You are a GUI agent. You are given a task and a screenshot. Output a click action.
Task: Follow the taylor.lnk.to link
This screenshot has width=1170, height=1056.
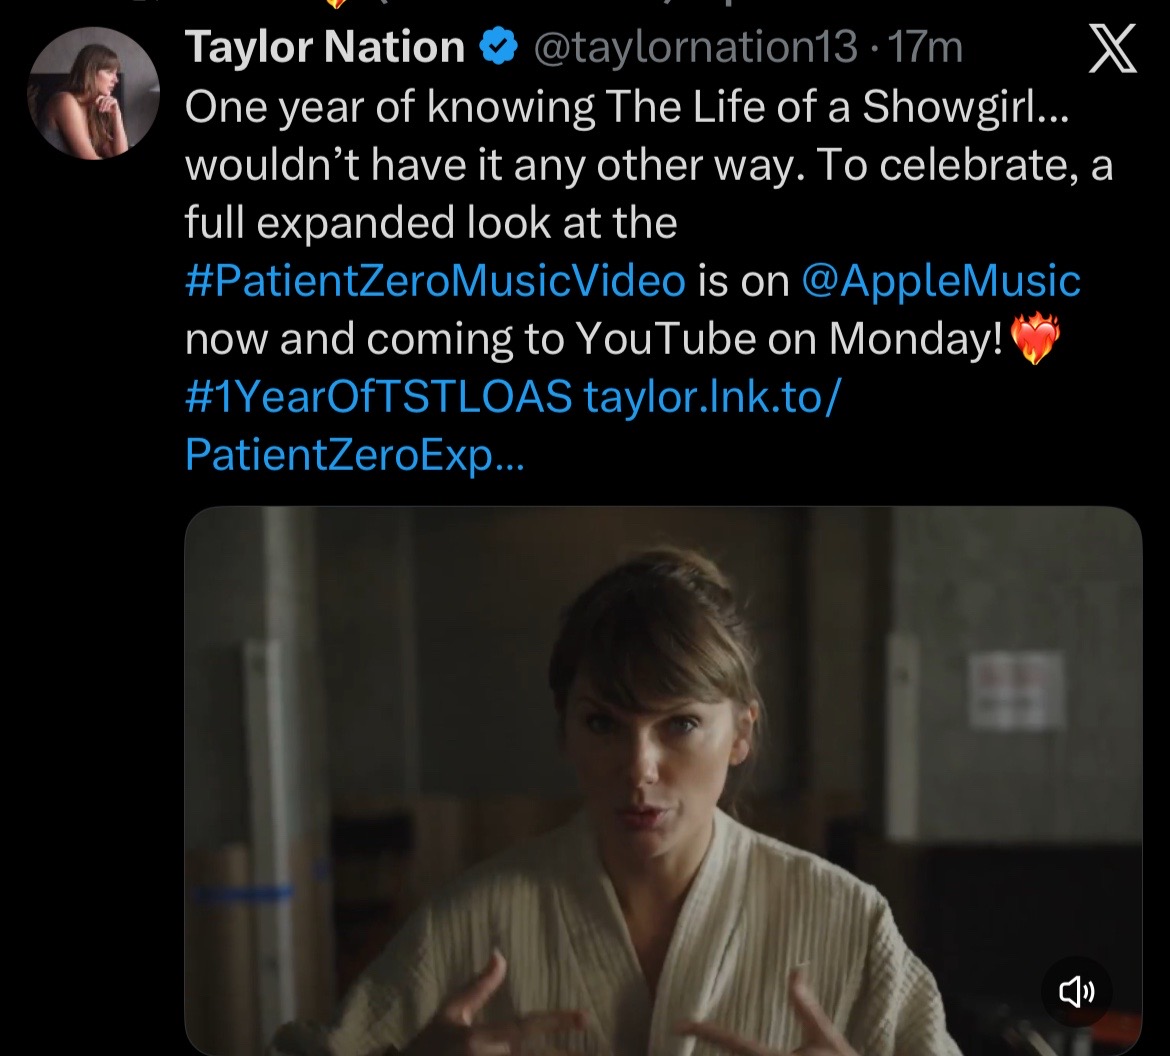713,396
